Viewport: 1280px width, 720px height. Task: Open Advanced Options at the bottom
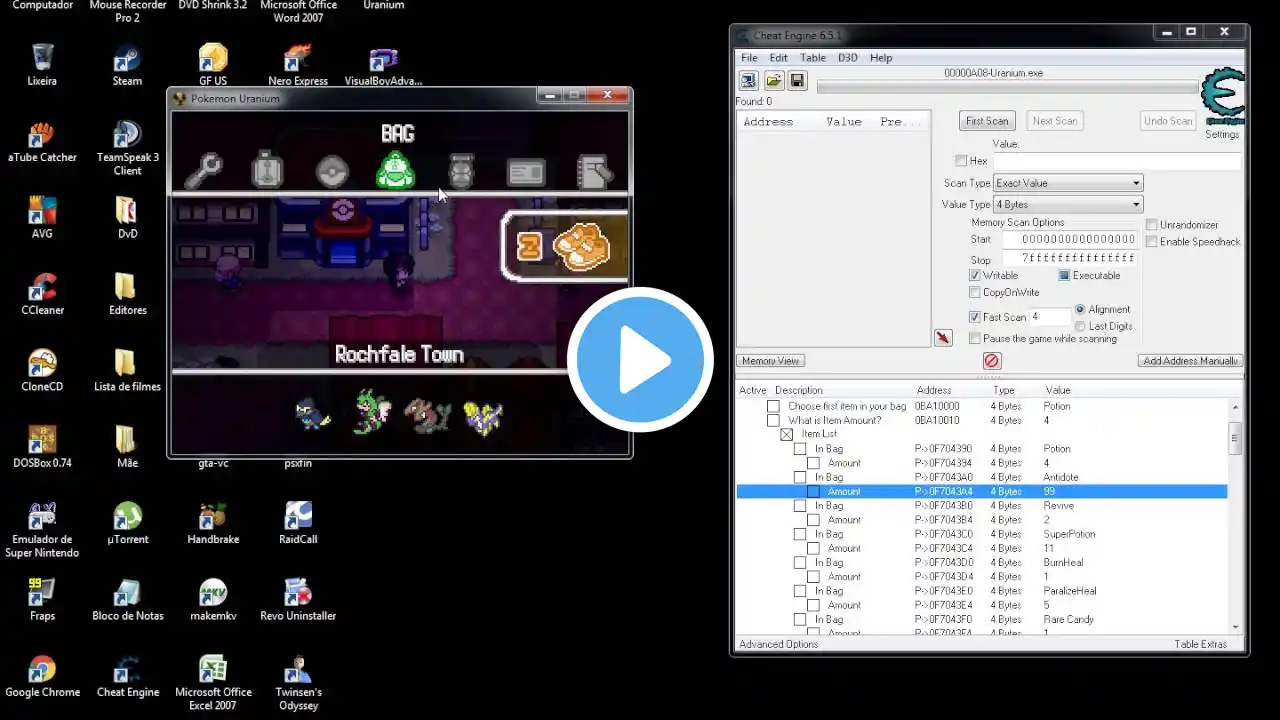[x=778, y=645]
